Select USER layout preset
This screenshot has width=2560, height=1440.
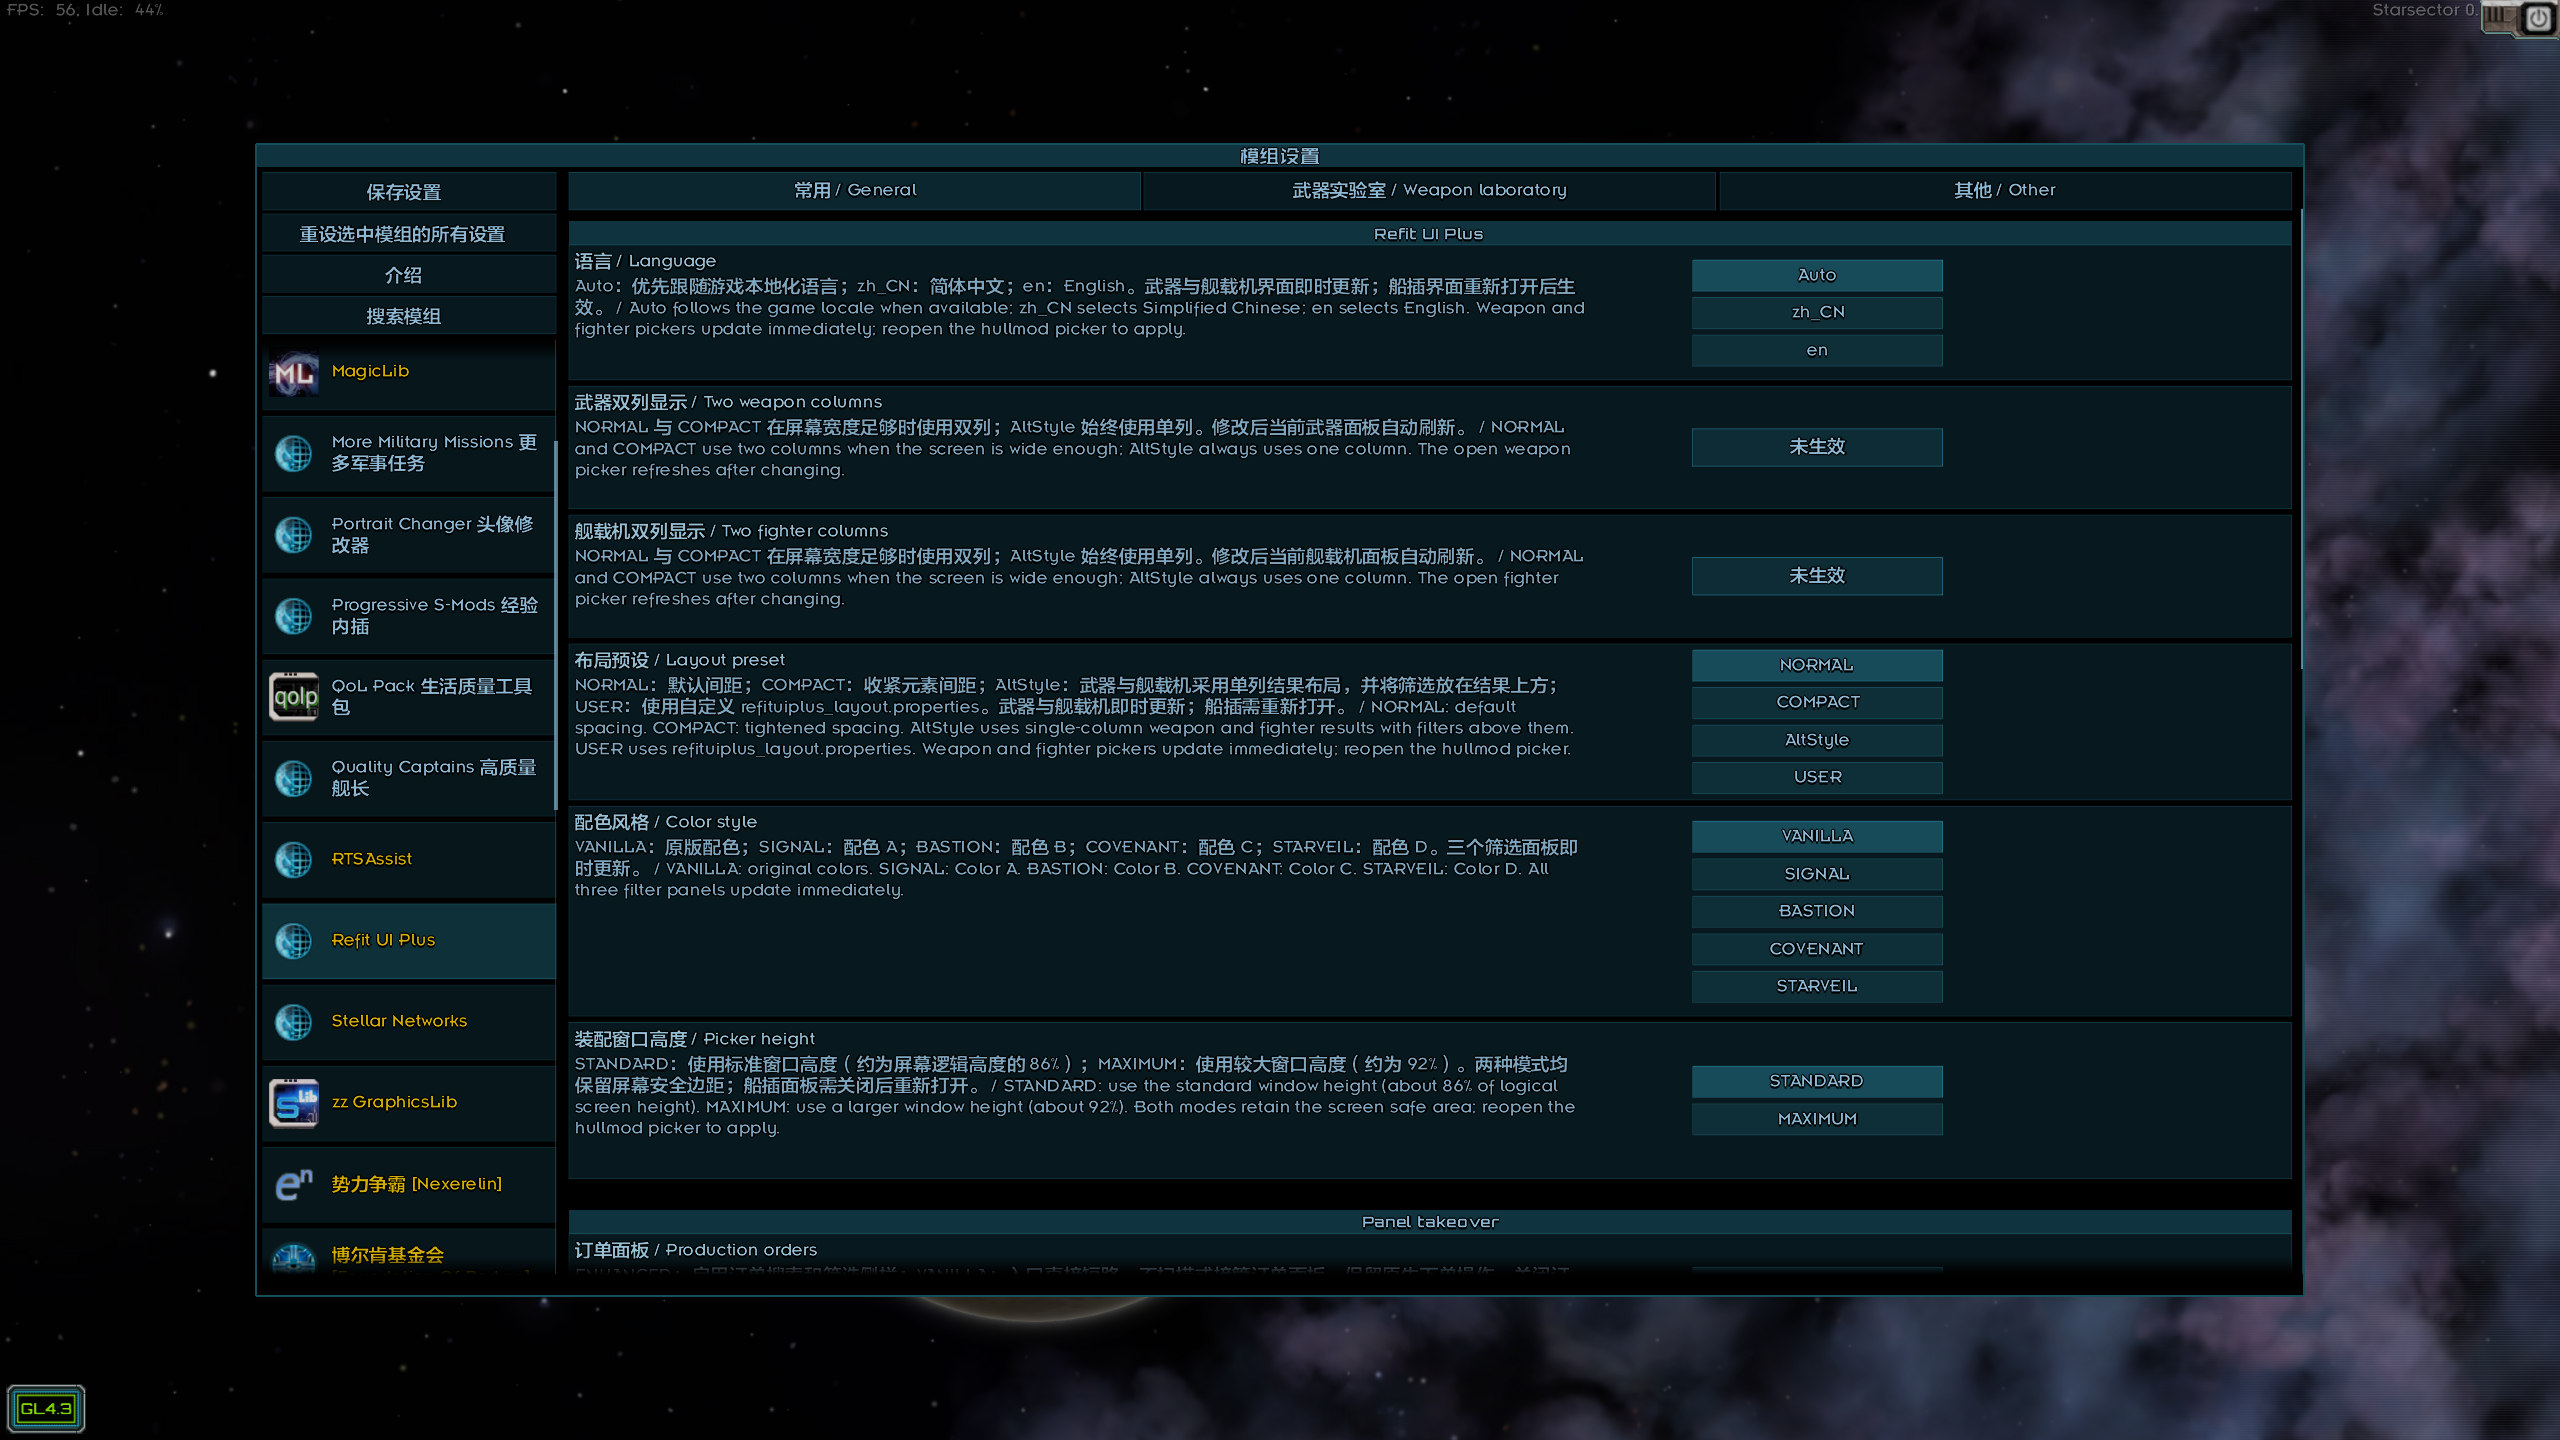1817,777
